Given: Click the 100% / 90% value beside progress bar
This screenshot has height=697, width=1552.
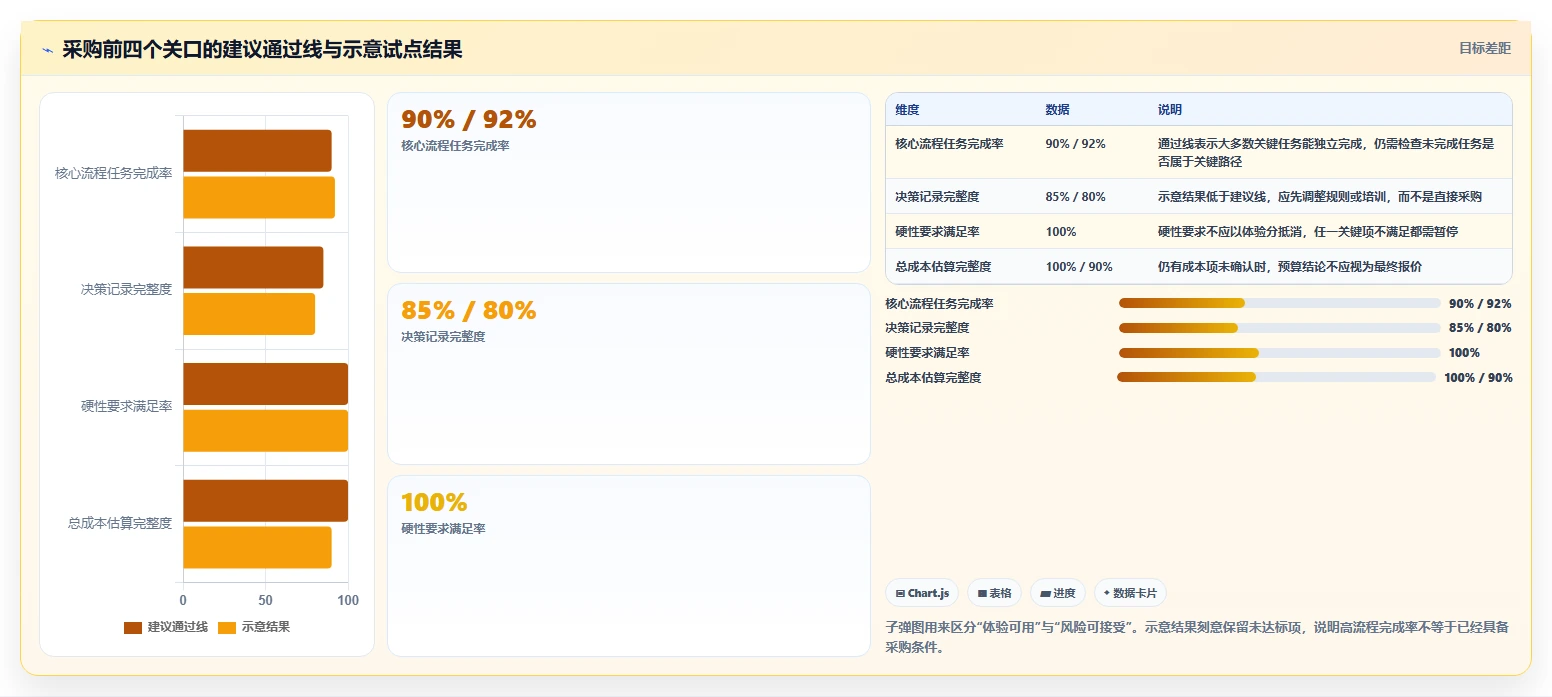Looking at the screenshot, I should tap(1478, 377).
